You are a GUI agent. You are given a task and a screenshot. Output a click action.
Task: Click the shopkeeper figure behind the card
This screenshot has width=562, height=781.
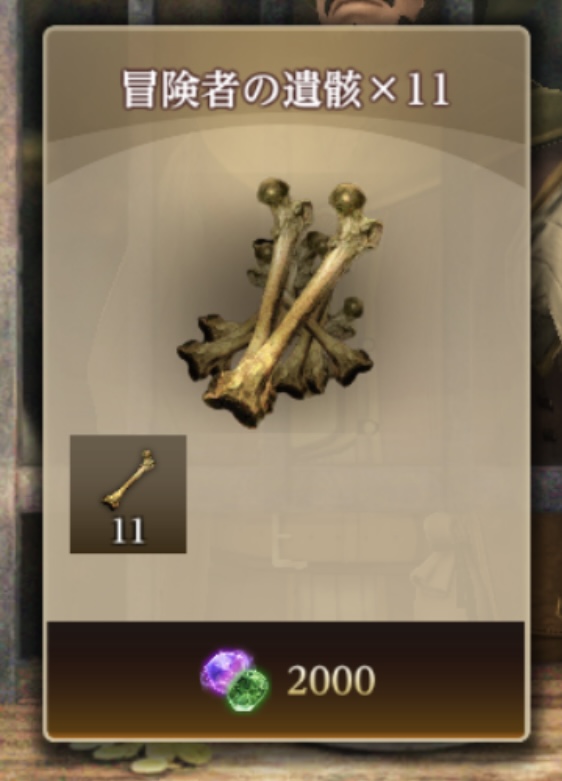546,249
